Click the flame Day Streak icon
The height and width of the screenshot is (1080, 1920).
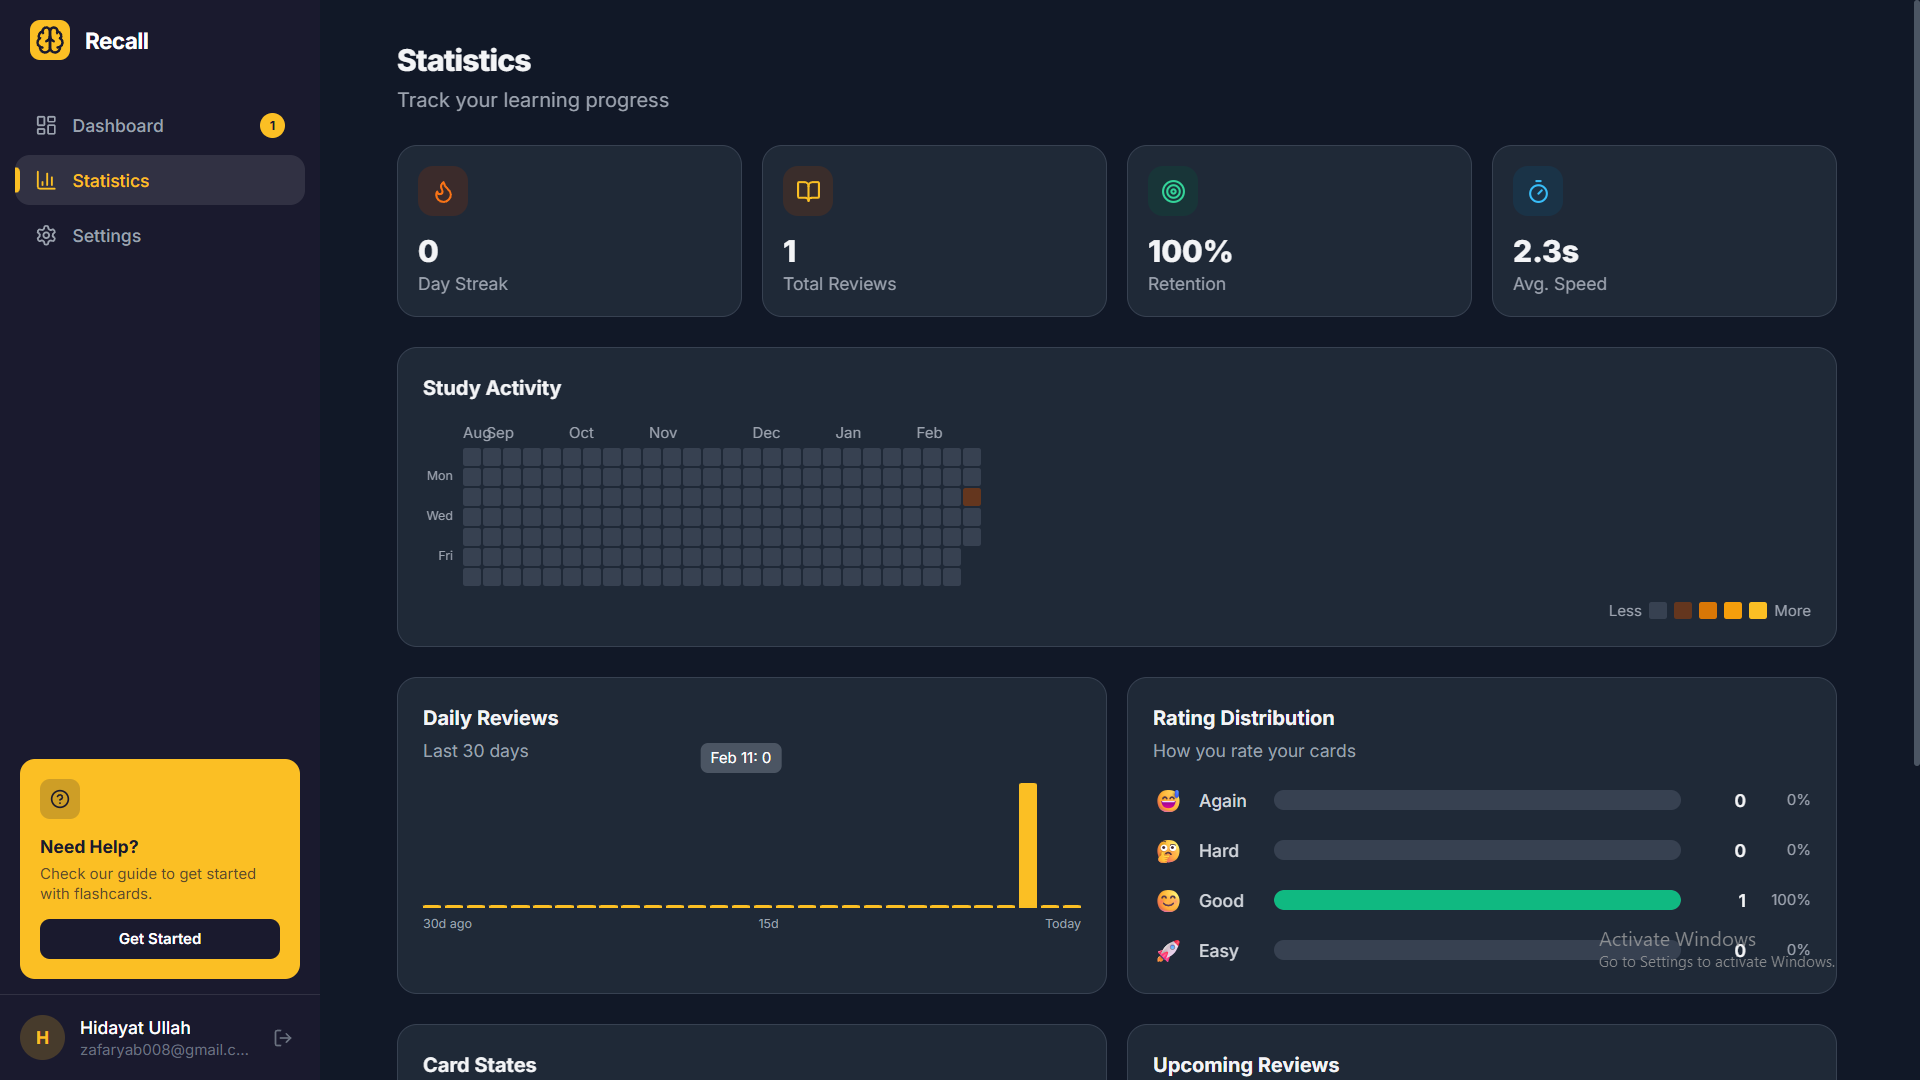[443, 191]
